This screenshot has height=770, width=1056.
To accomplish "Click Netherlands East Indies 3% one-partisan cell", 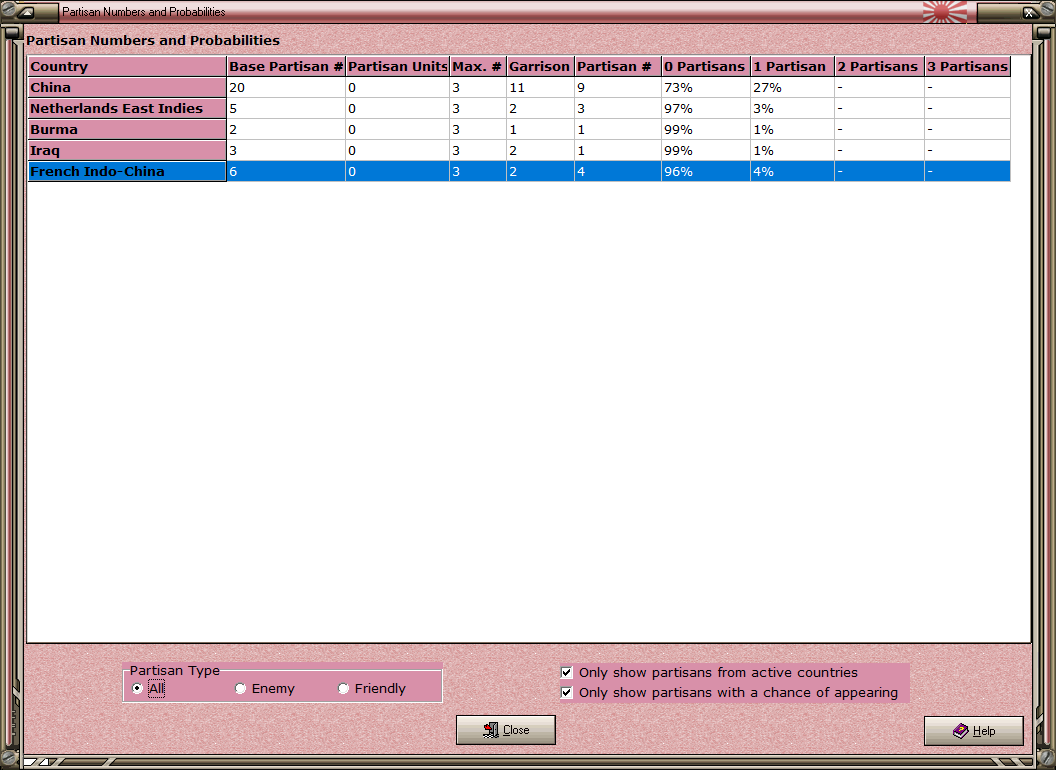I will [792, 108].
